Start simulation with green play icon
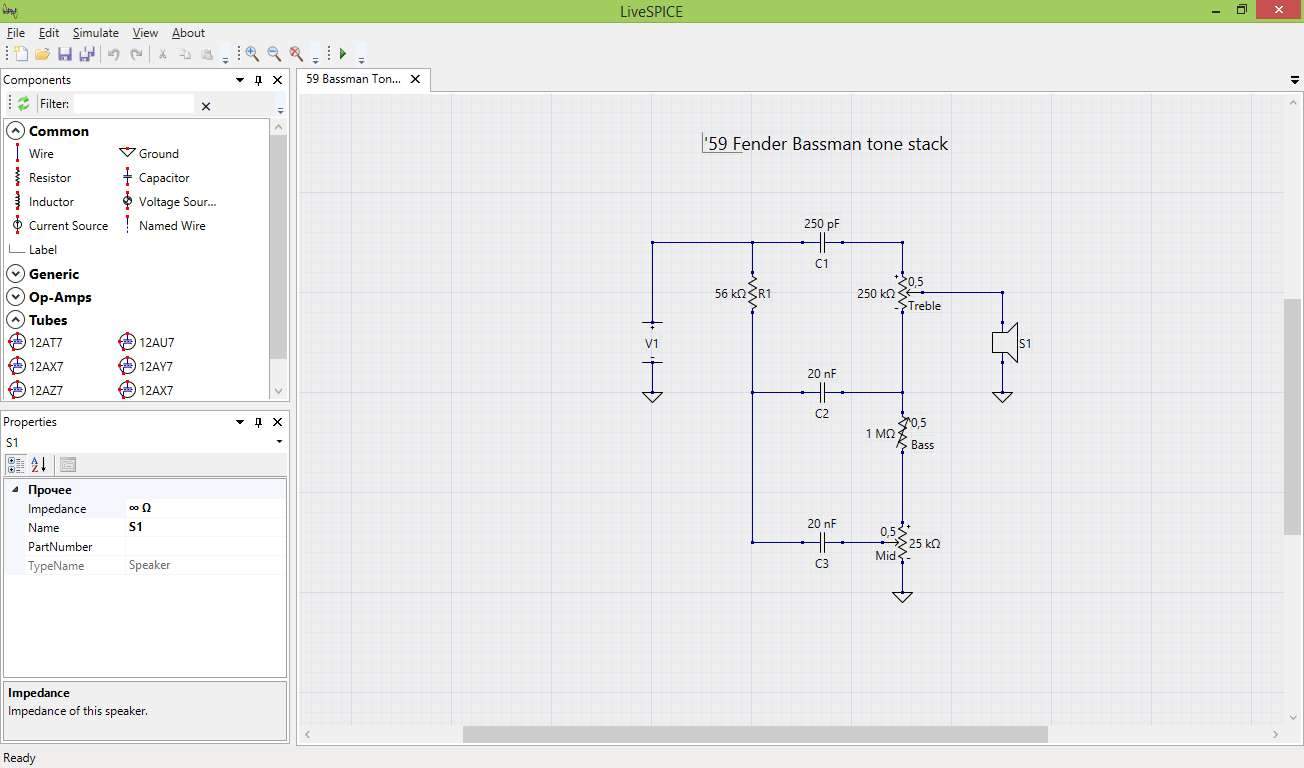Viewport: 1304px width, 768px height. [343, 54]
